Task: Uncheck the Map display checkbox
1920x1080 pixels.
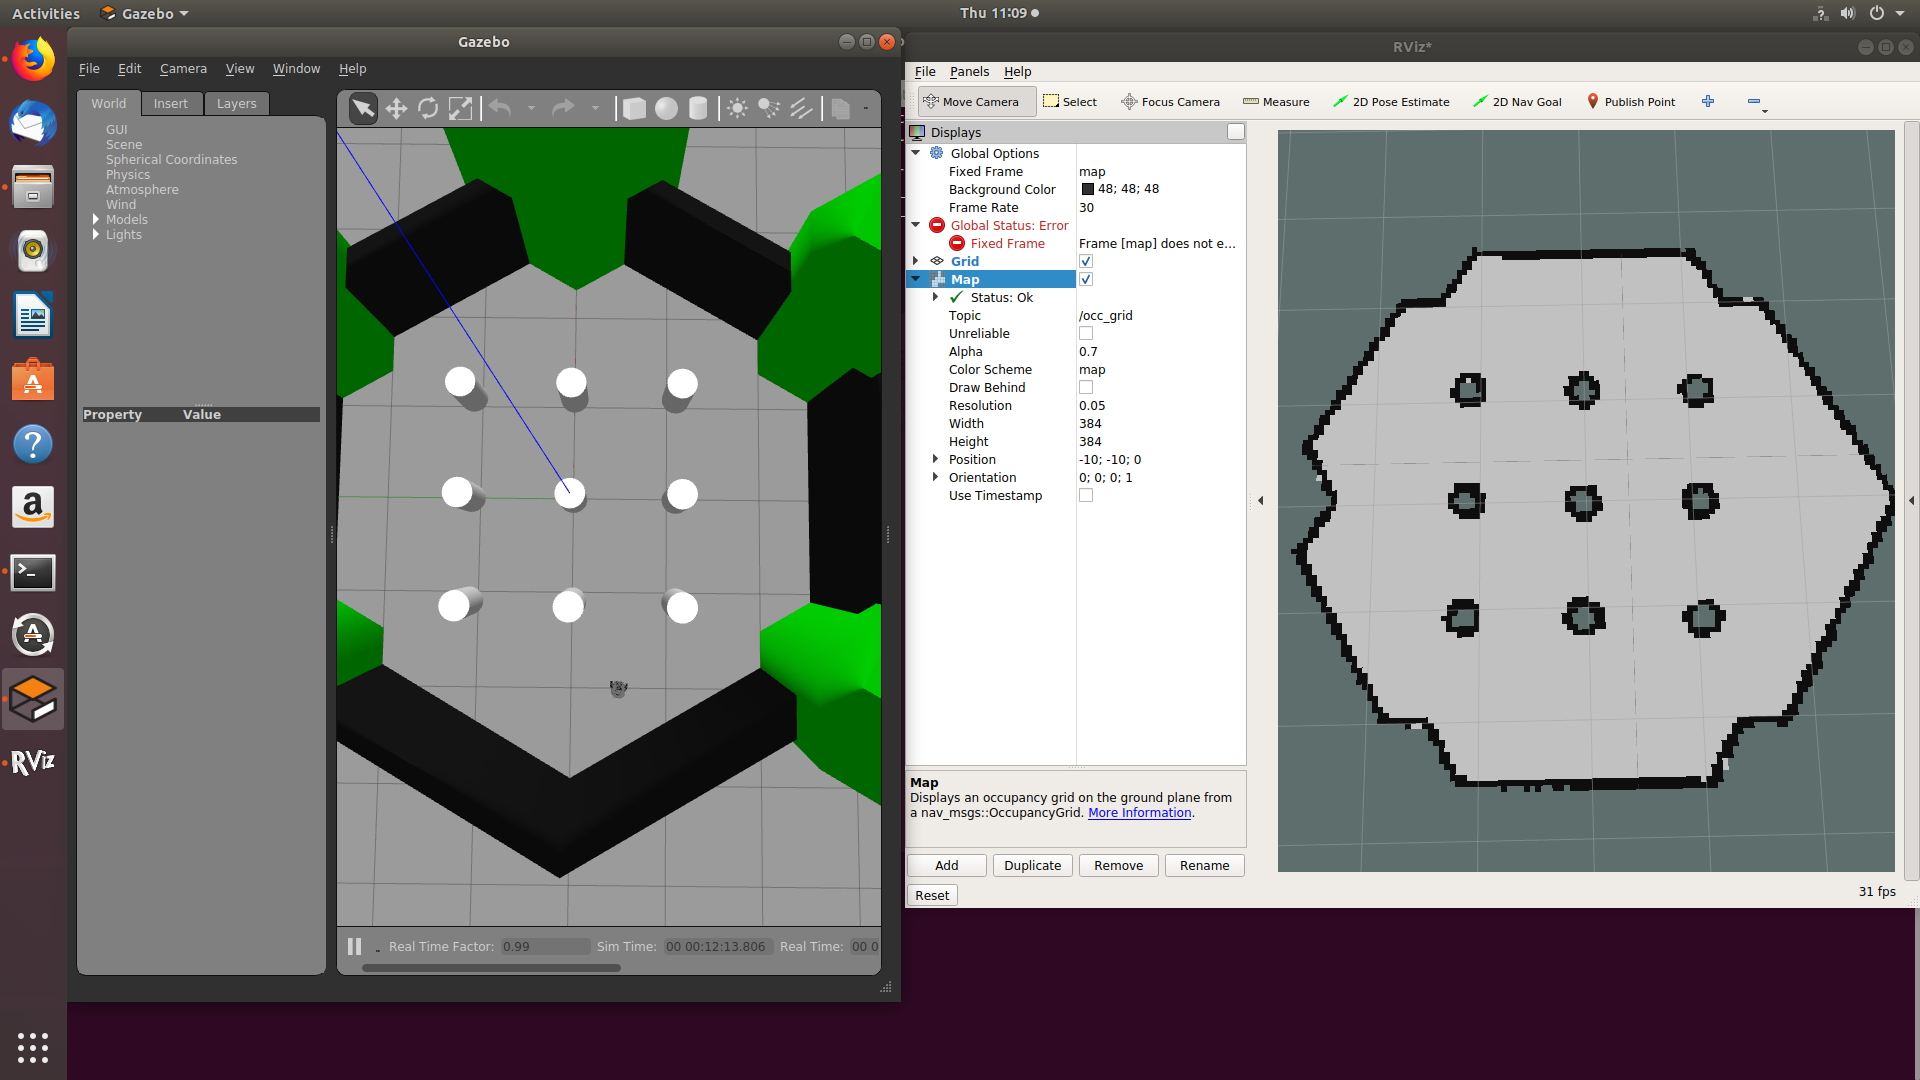Action: tap(1086, 279)
